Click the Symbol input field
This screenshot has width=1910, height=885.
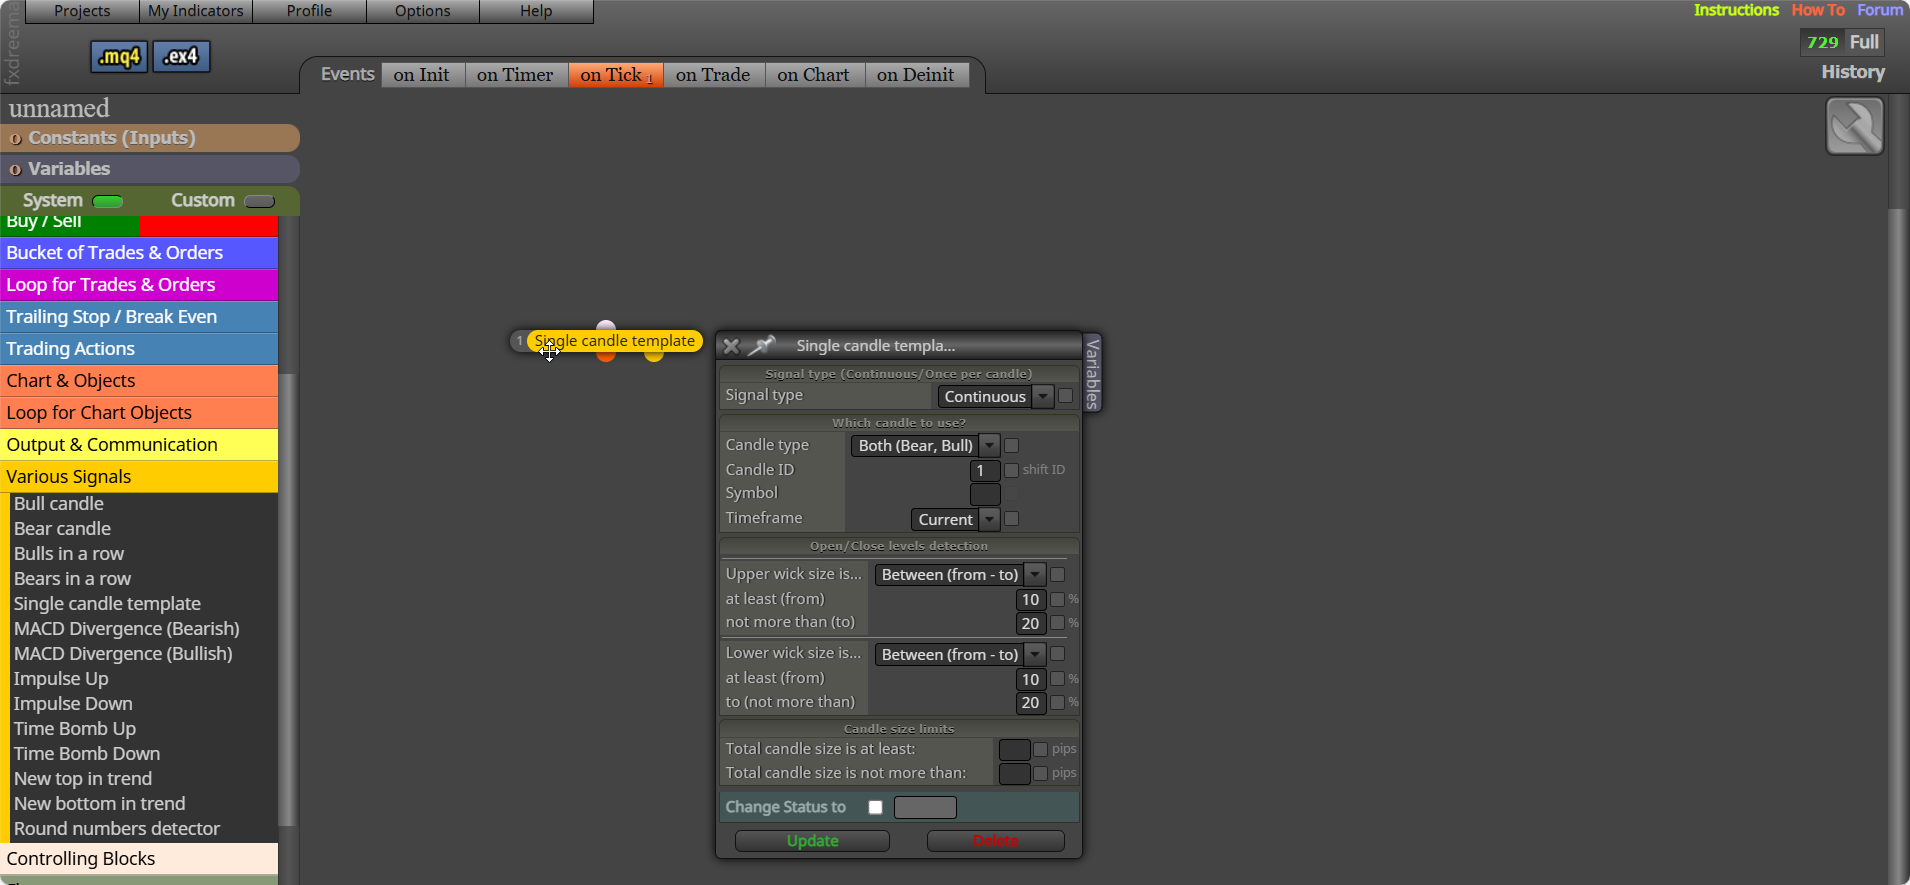click(x=985, y=495)
